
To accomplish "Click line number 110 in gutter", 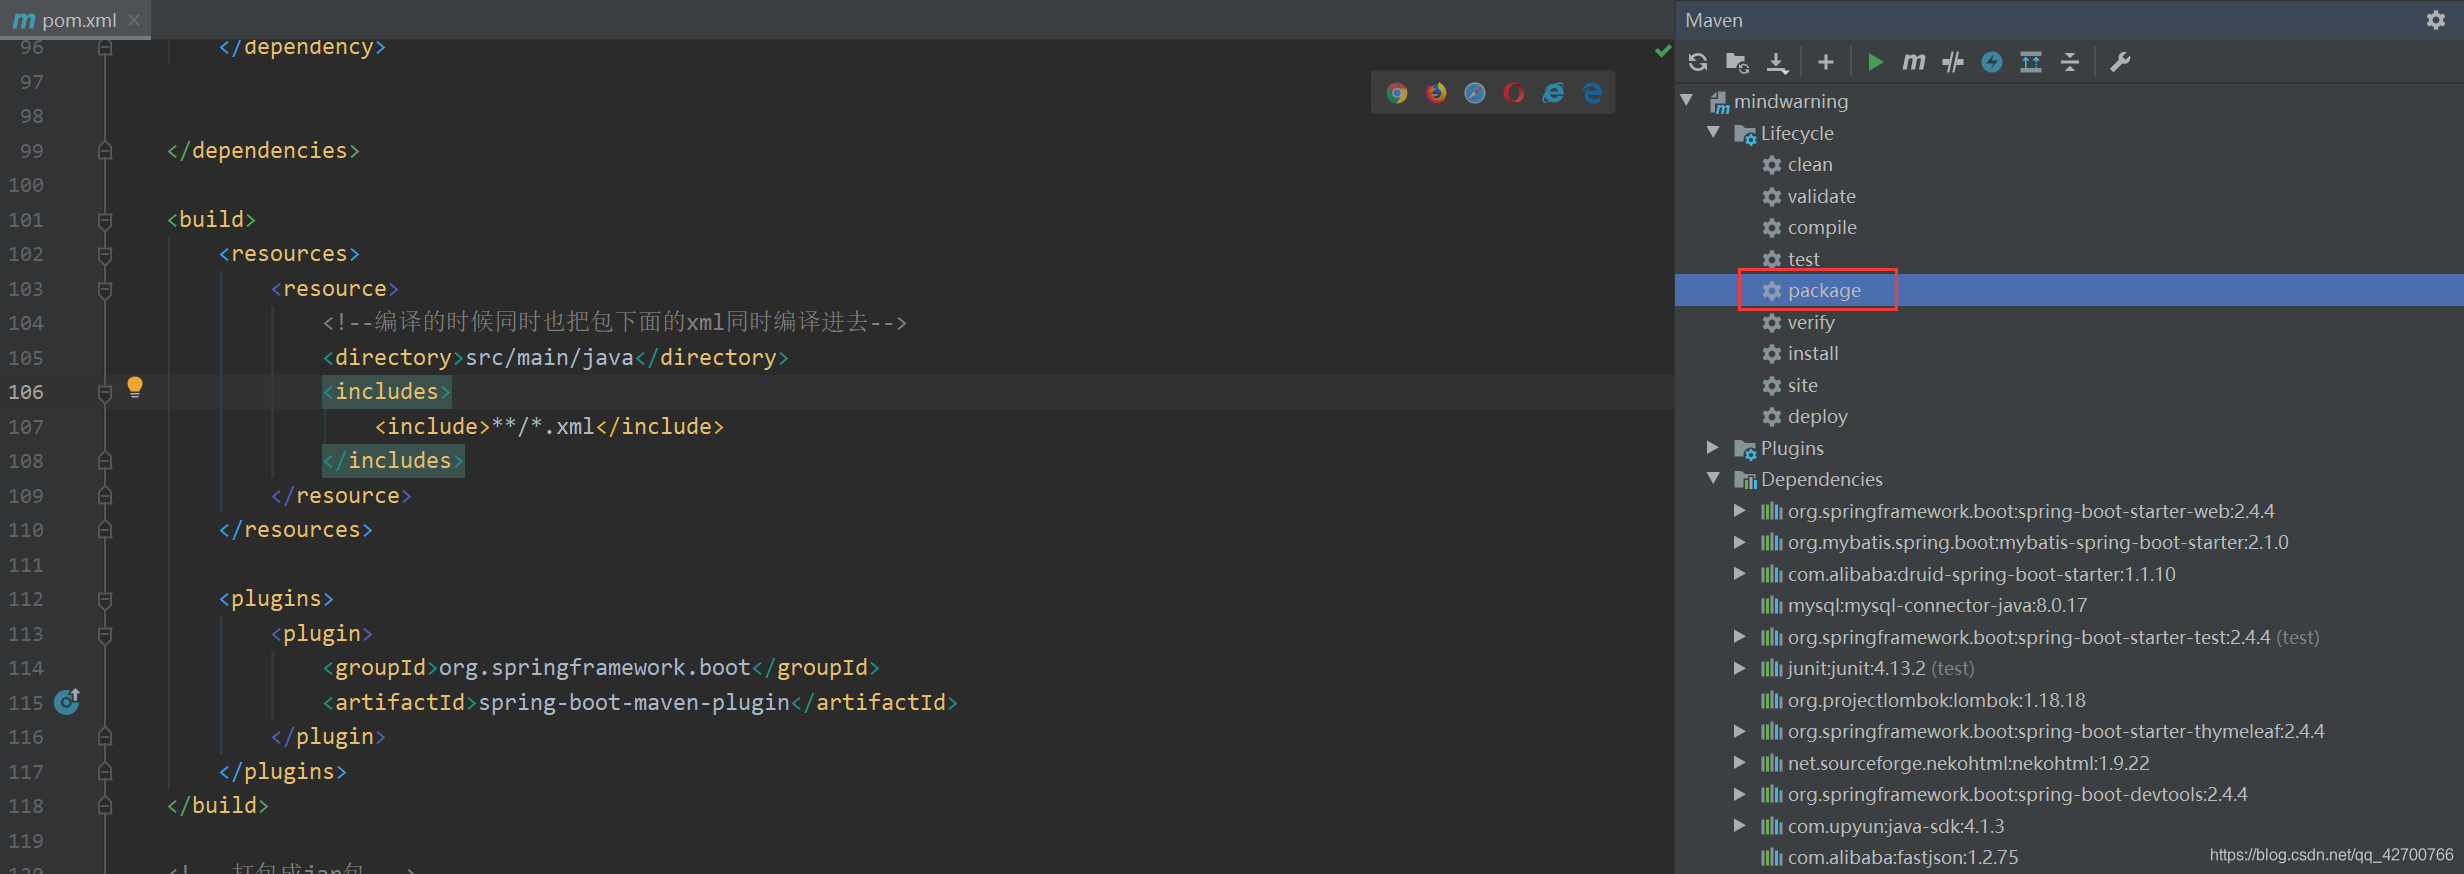I will 26,530.
